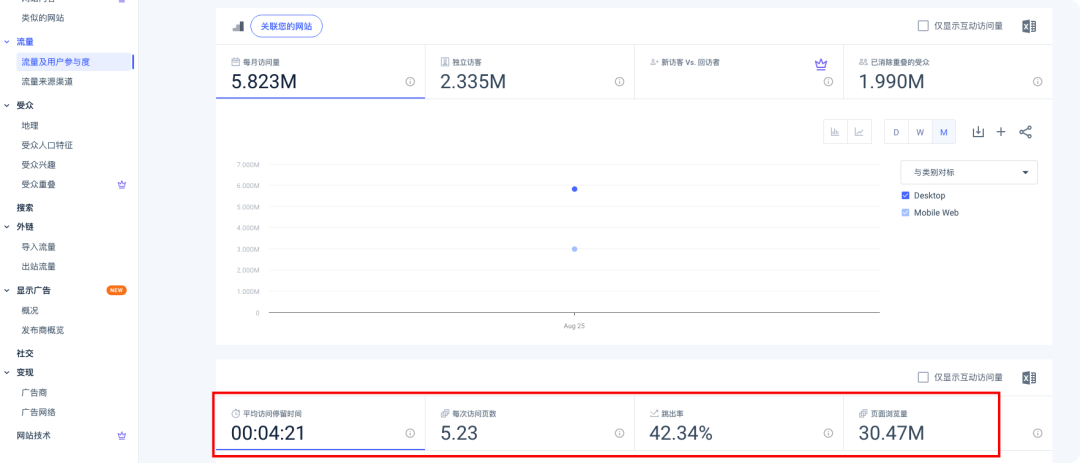This screenshot has width=1080, height=463.
Task: Select daily granularity D
Action: pyautogui.click(x=896, y=132)
